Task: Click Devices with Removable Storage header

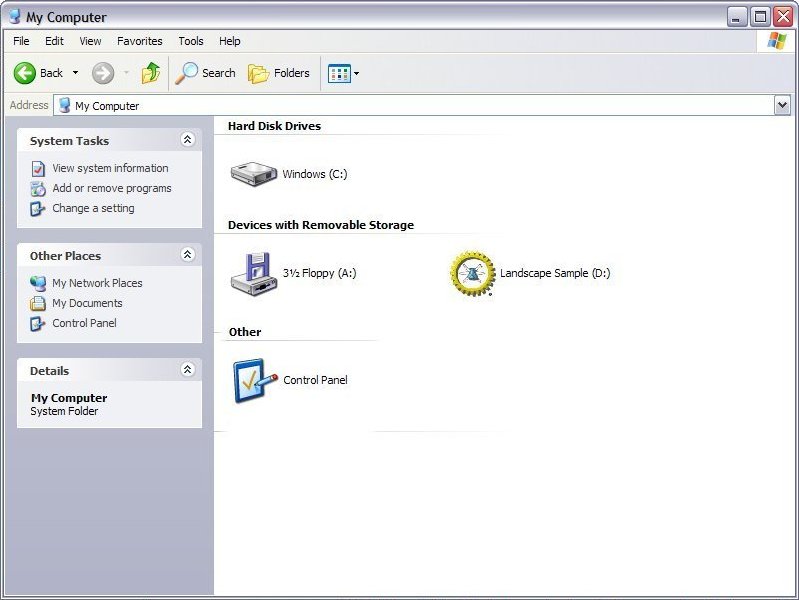Action: (321, 225)
